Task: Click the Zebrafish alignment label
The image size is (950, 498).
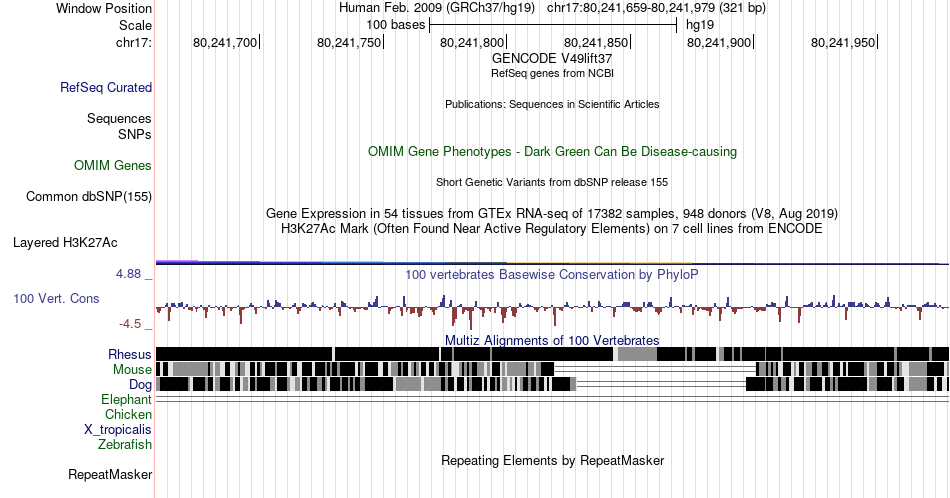Action: [x=125, y=444]
